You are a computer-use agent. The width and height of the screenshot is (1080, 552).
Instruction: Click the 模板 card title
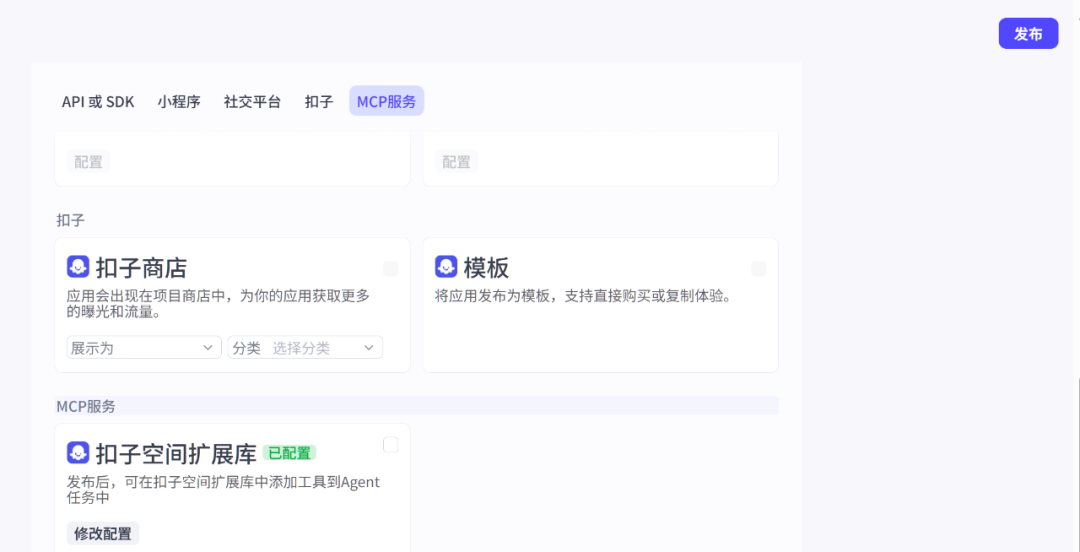click(x=486, y=267)
